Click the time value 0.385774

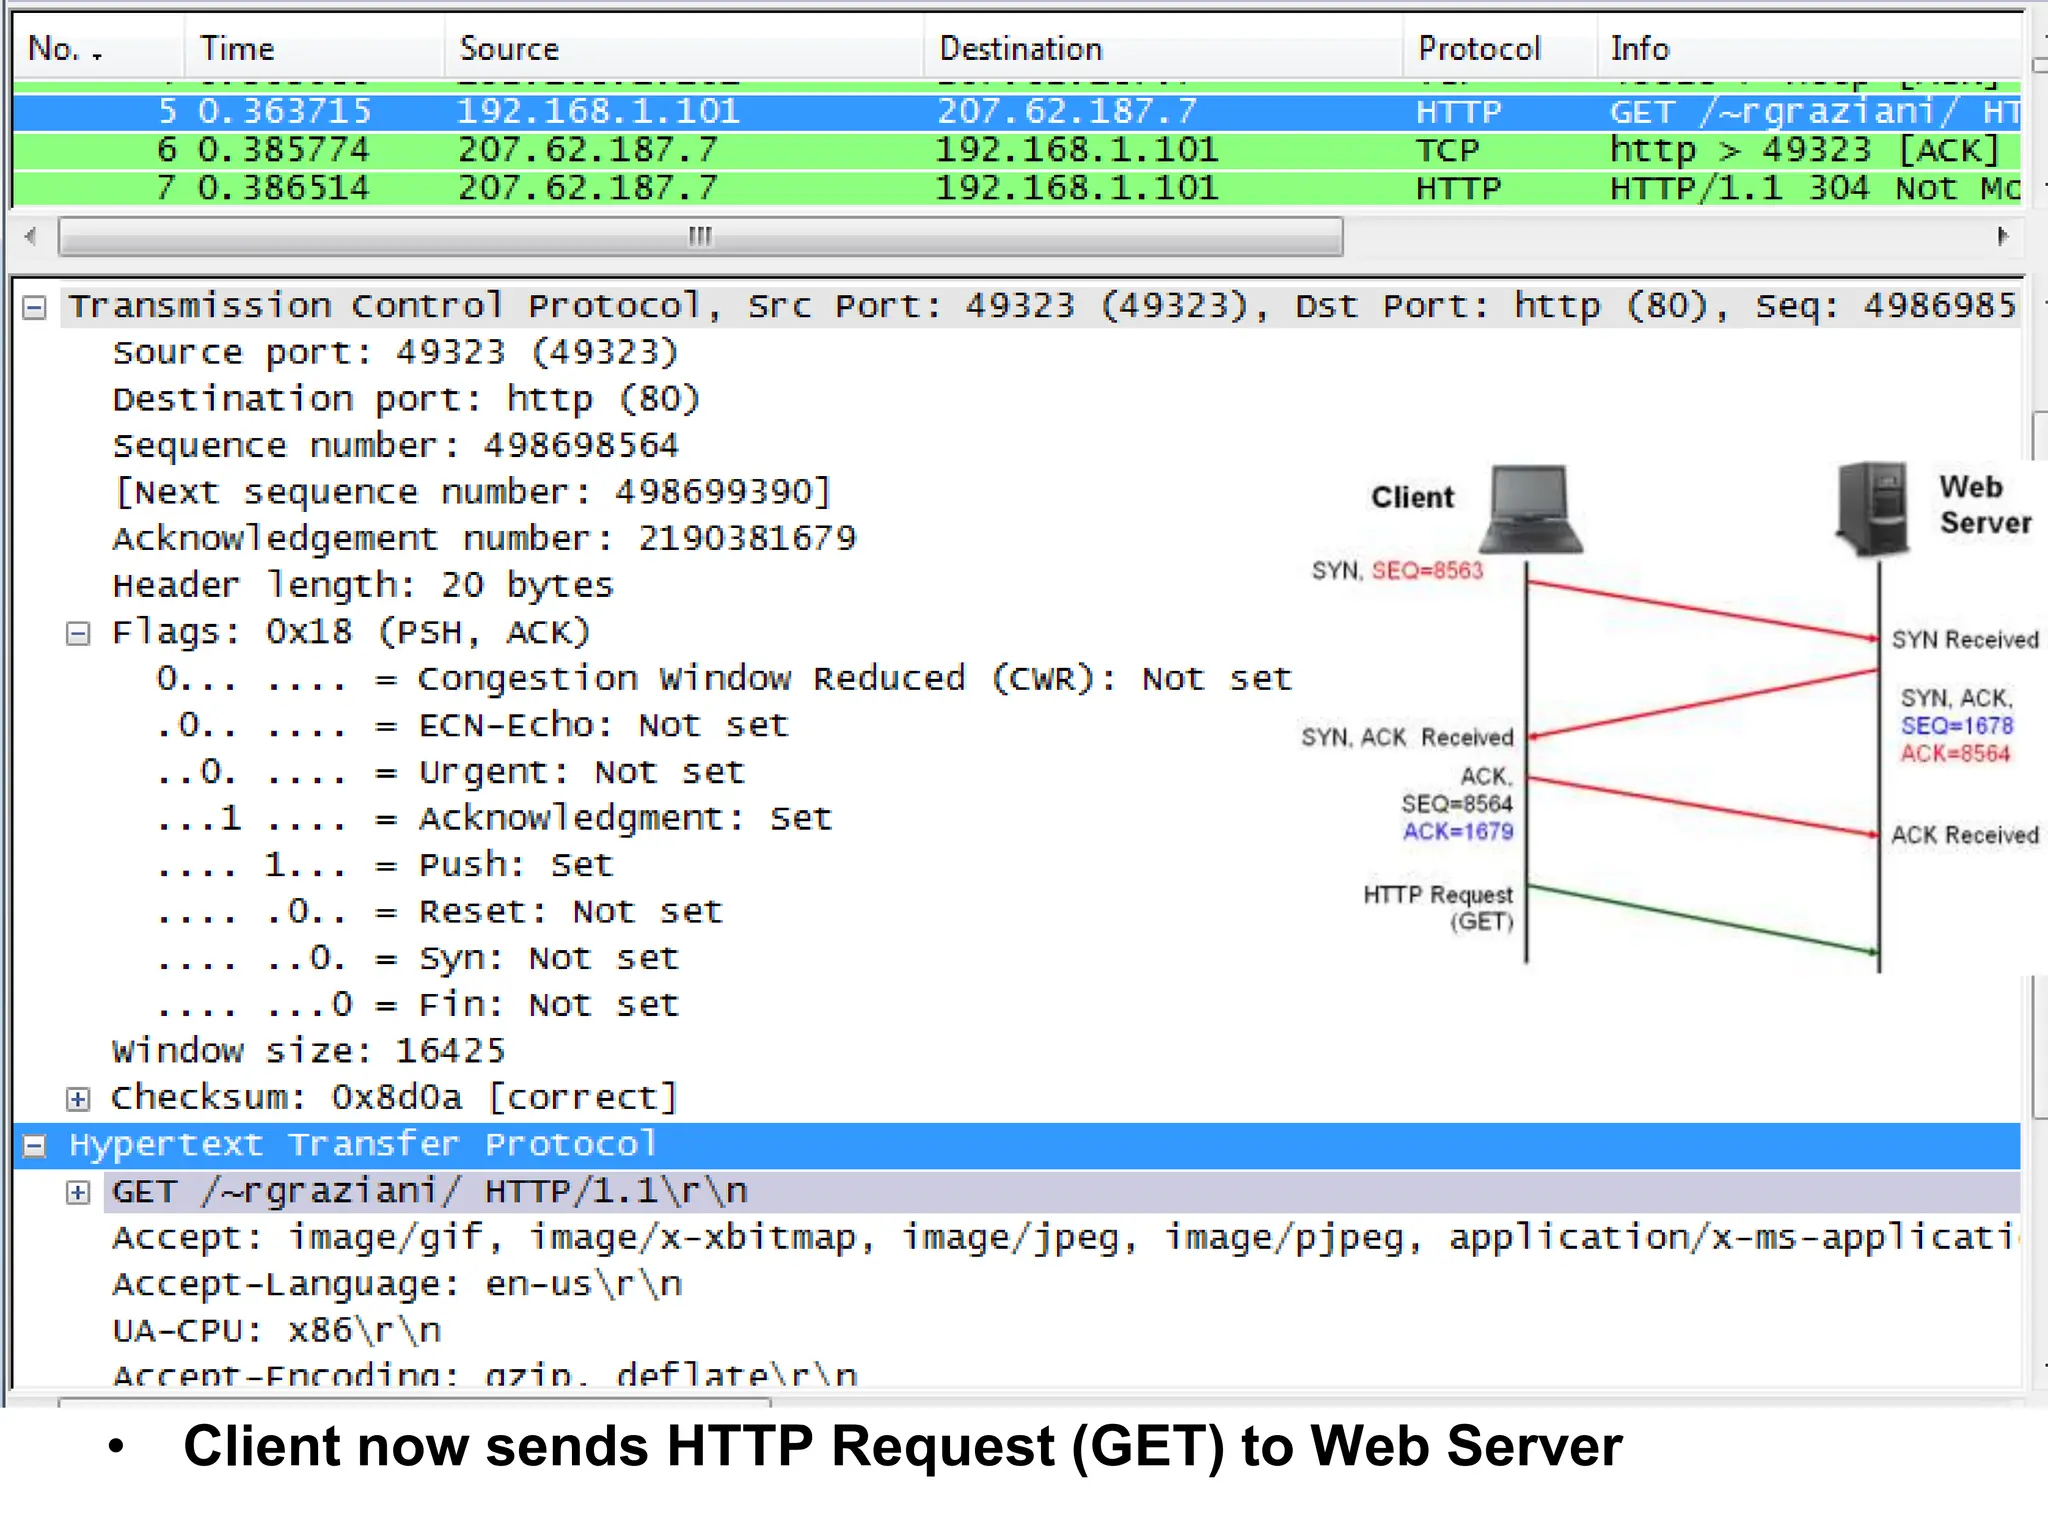(x=283, y=151)
